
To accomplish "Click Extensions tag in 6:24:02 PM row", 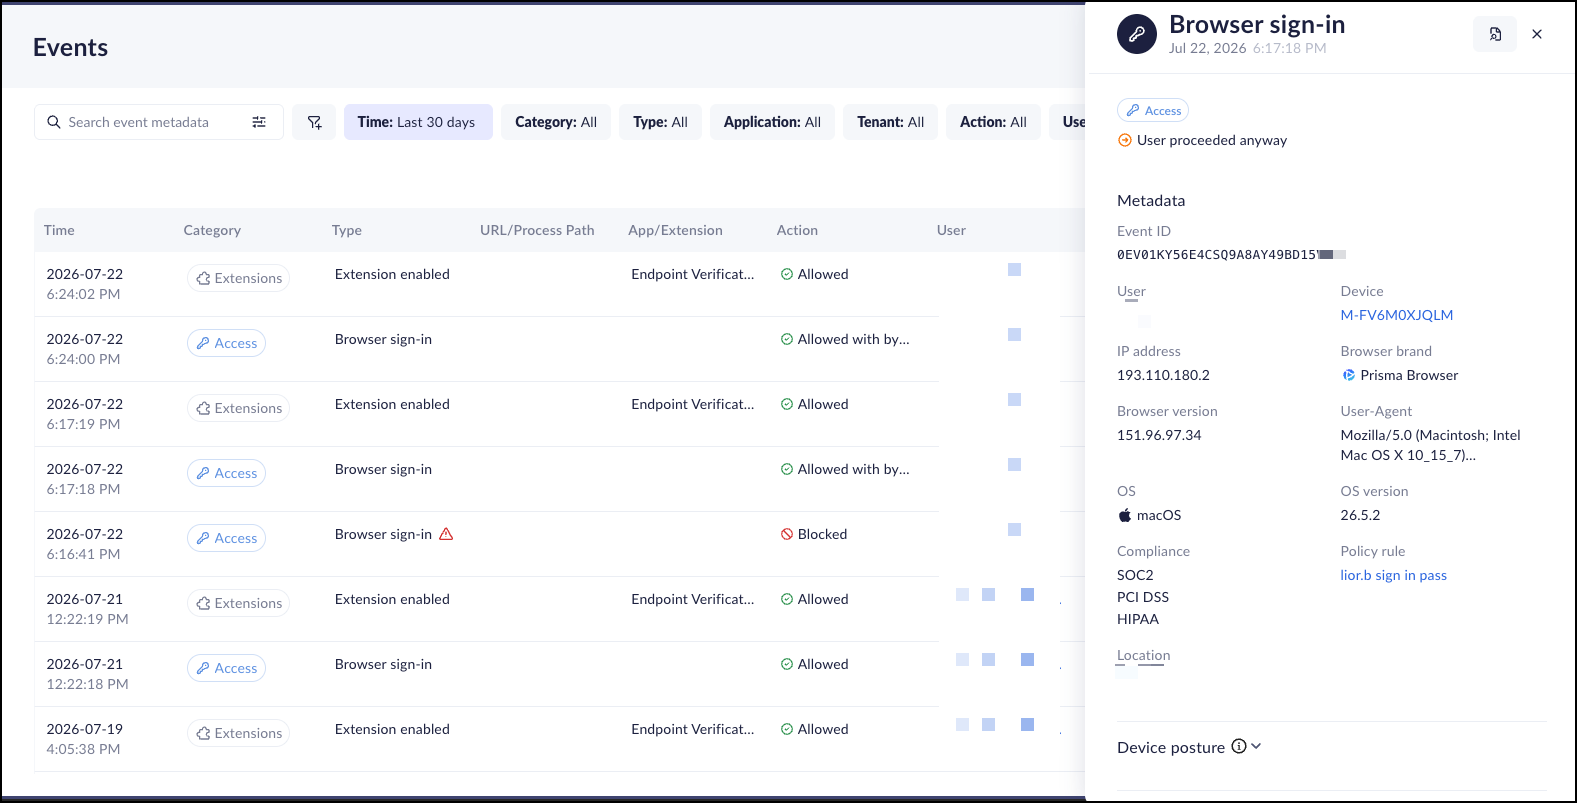I will tap(238, 278).
